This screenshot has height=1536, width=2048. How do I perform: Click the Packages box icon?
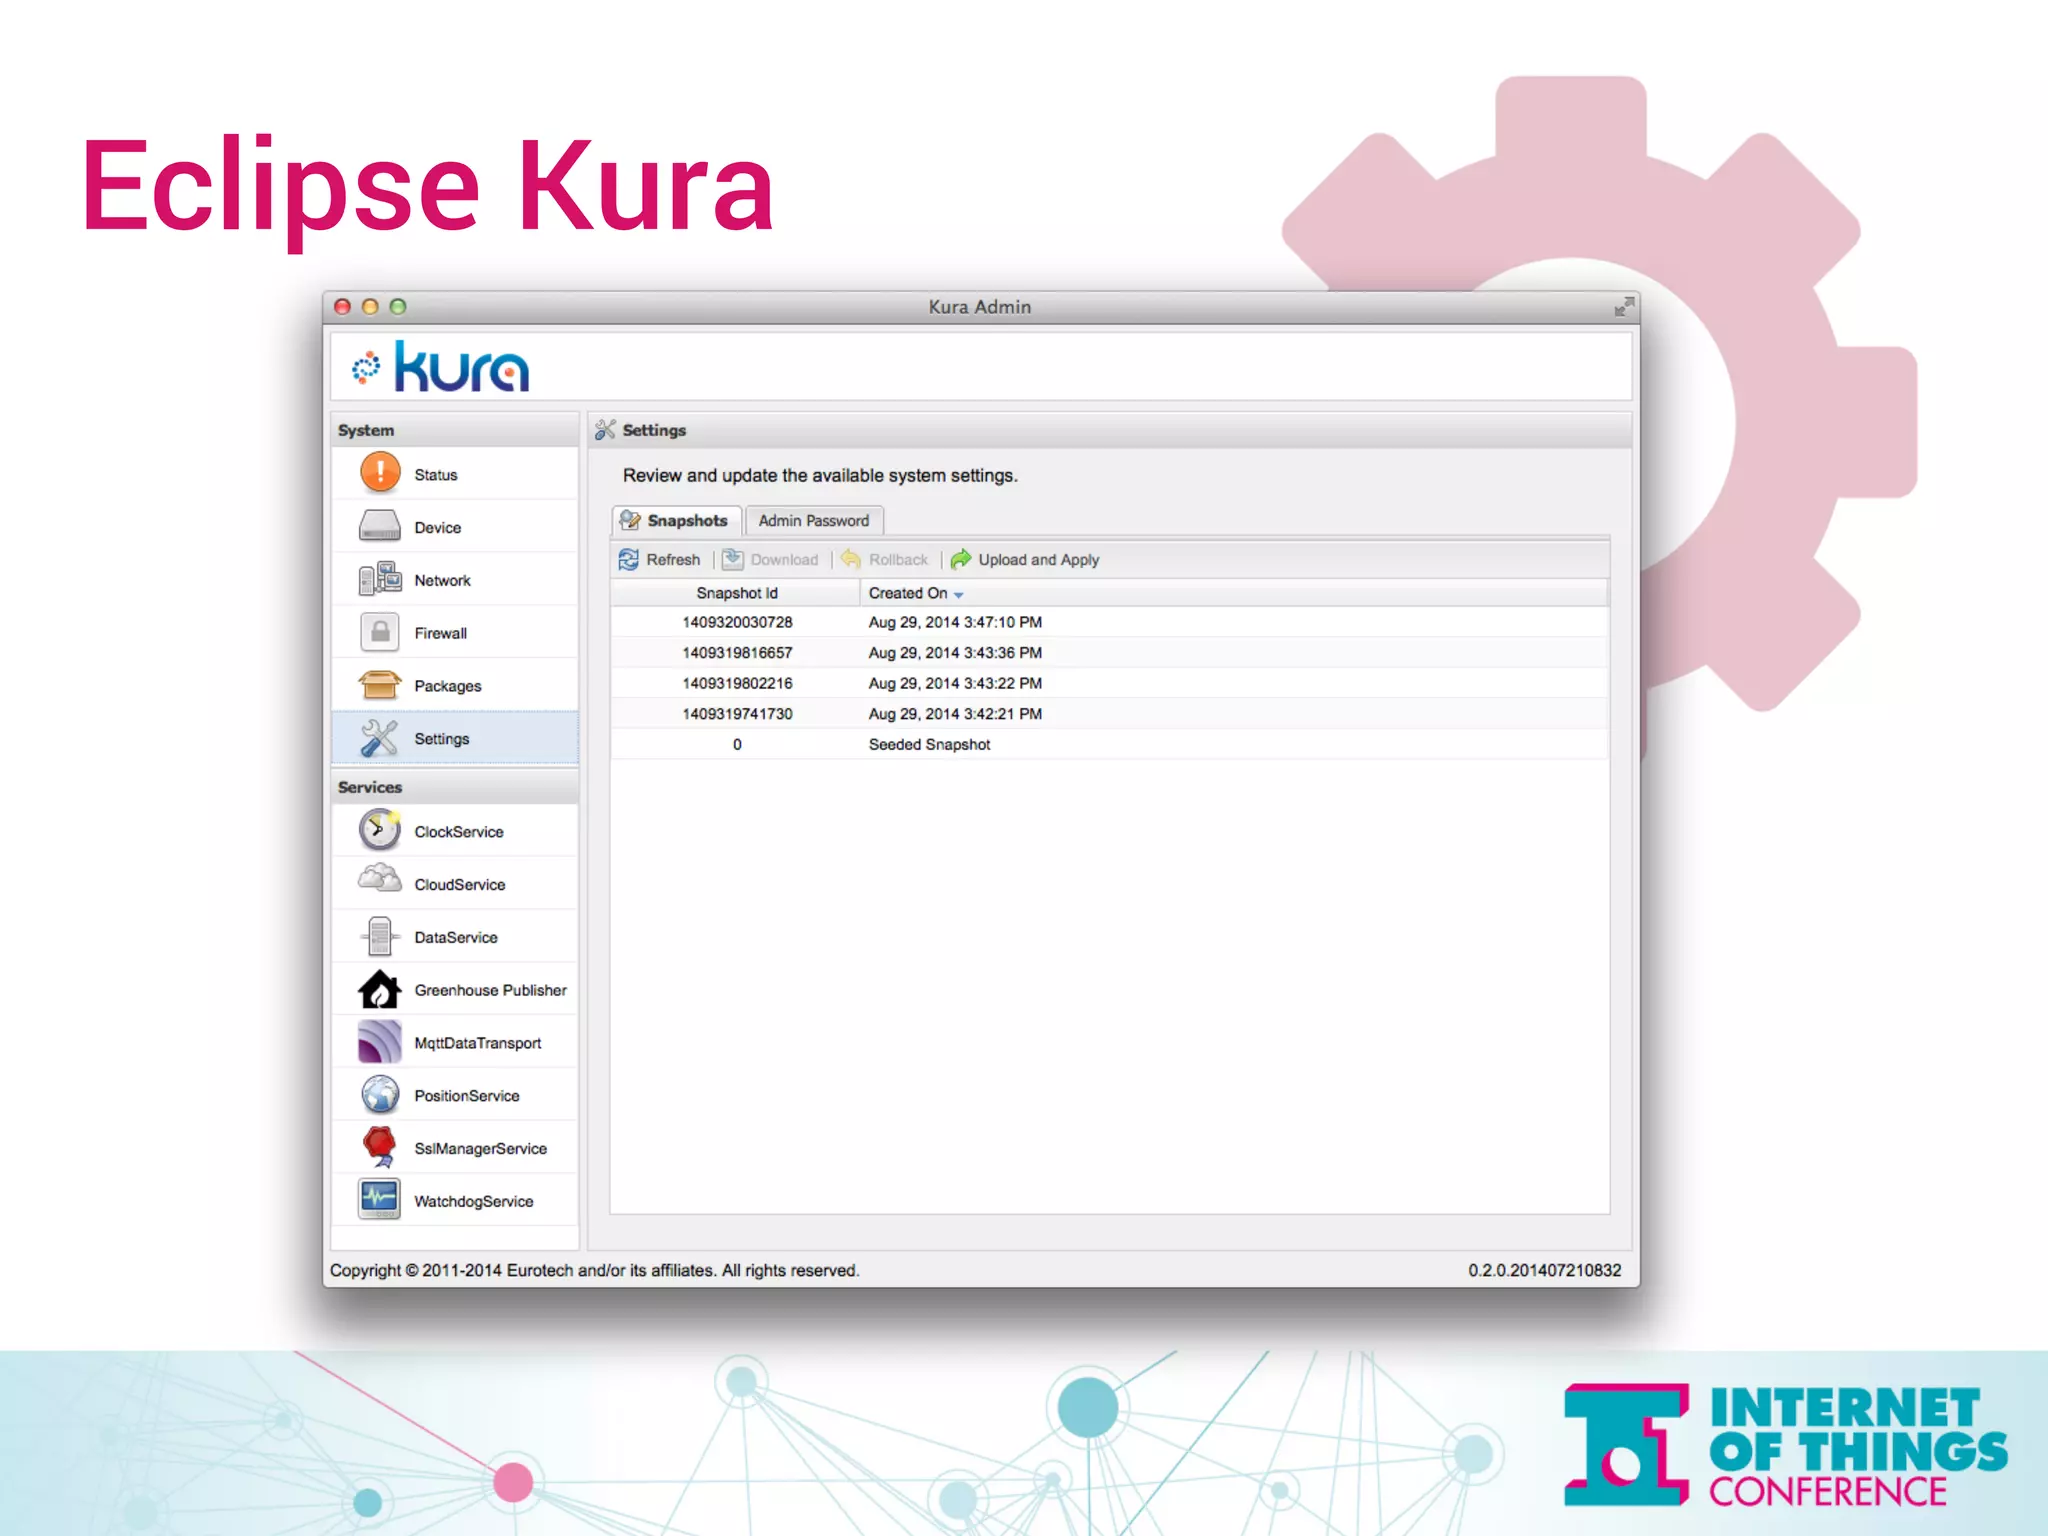pyautogui.click(x=380, y=685)
